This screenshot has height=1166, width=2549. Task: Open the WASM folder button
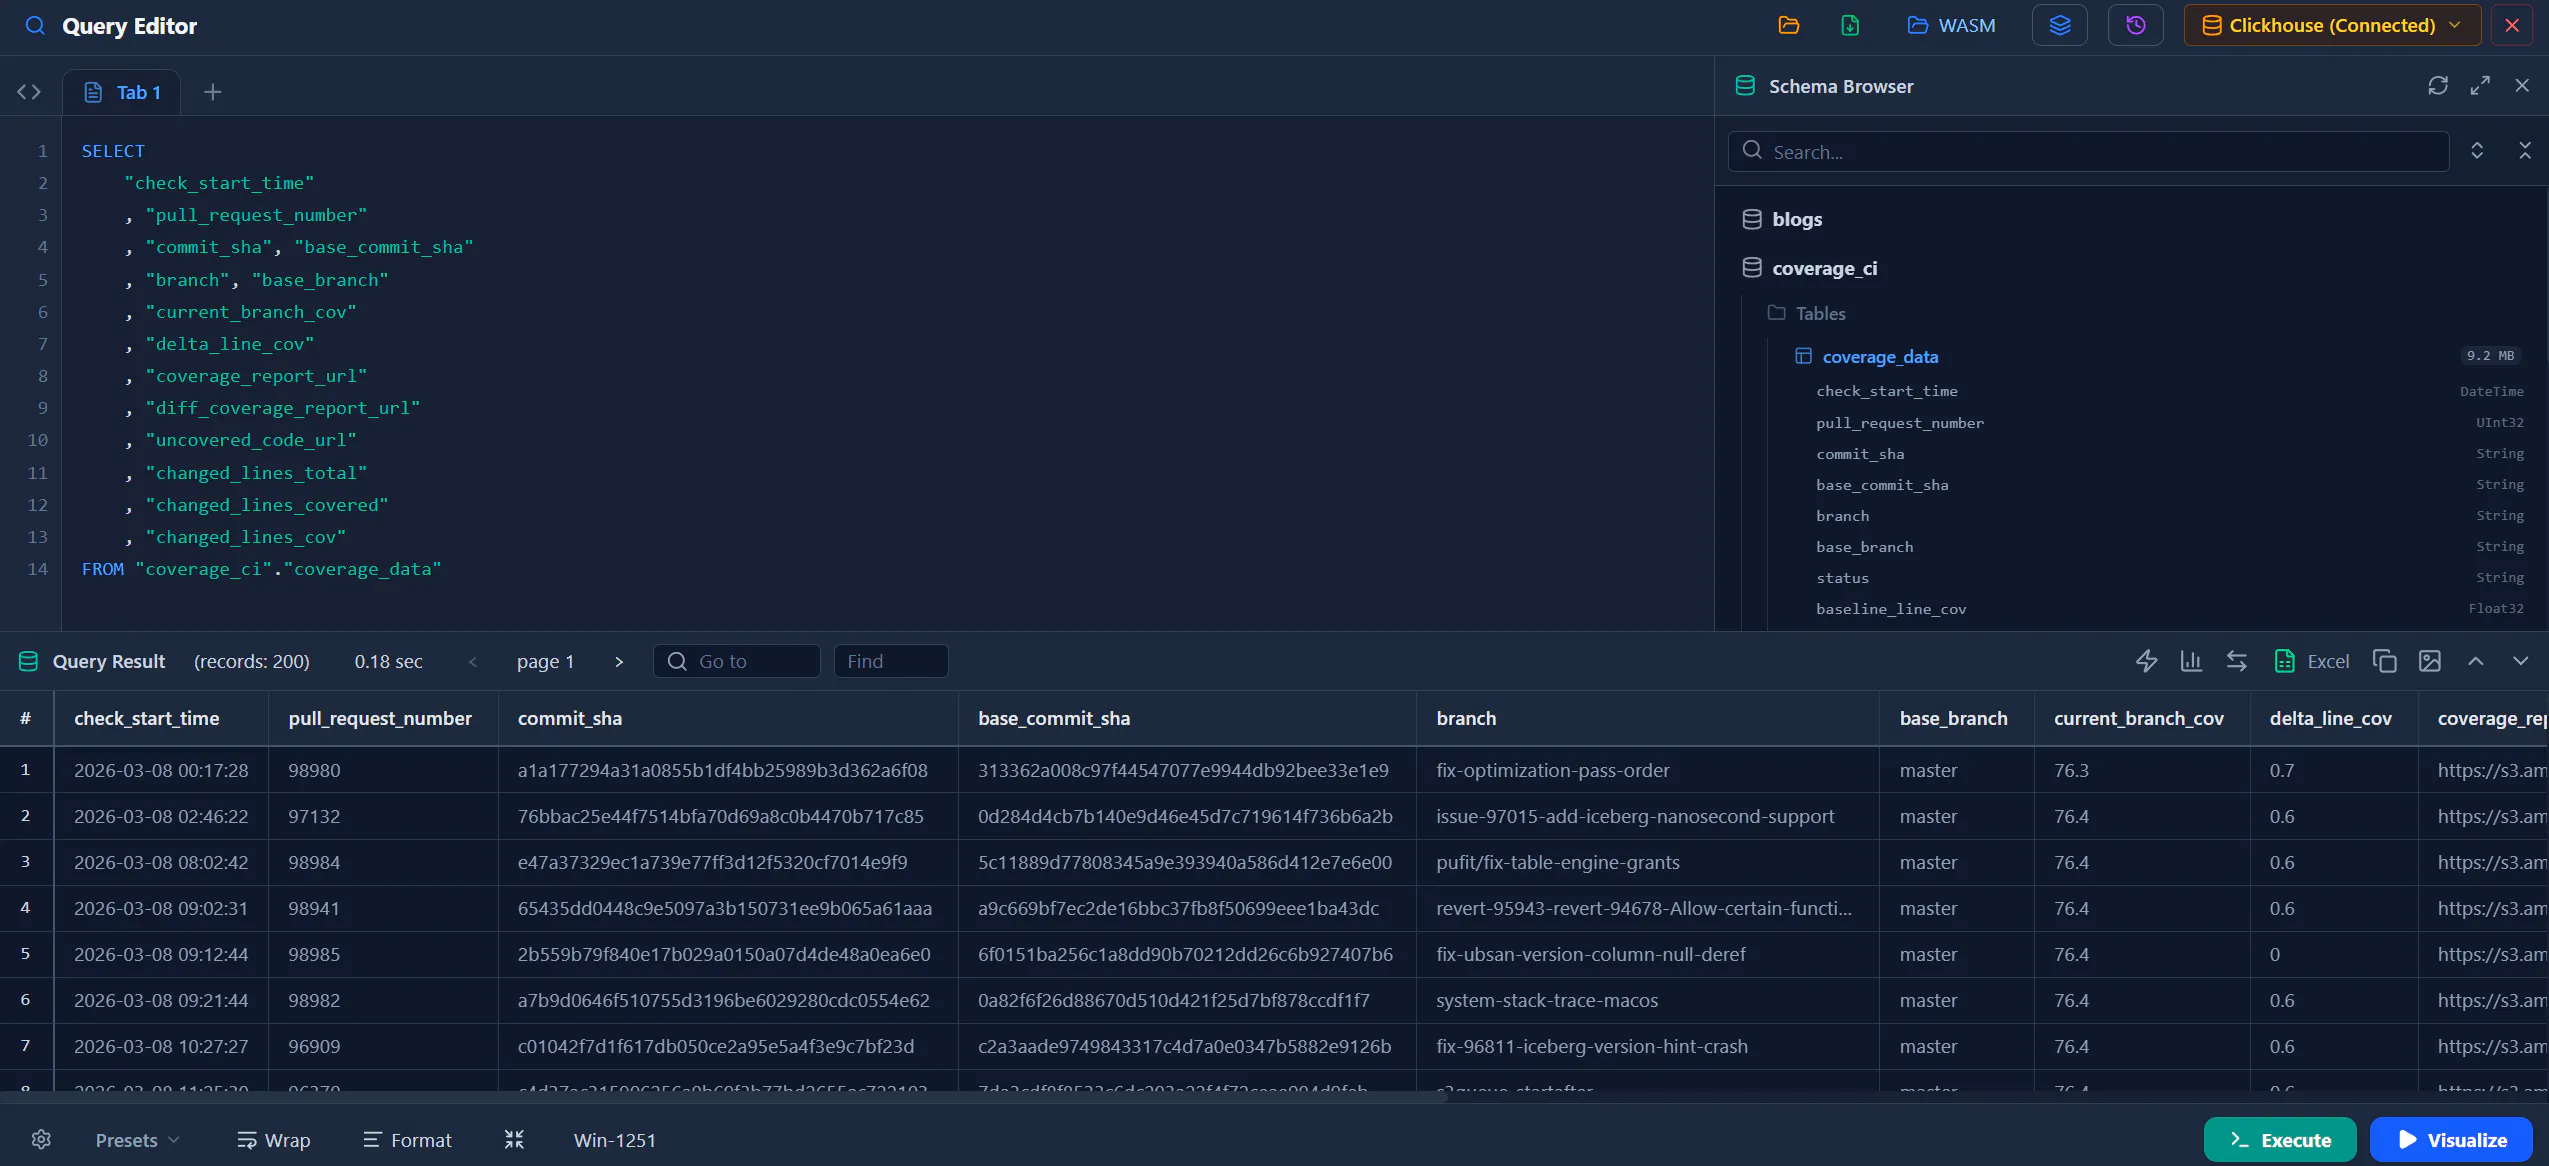[1951, 25]
